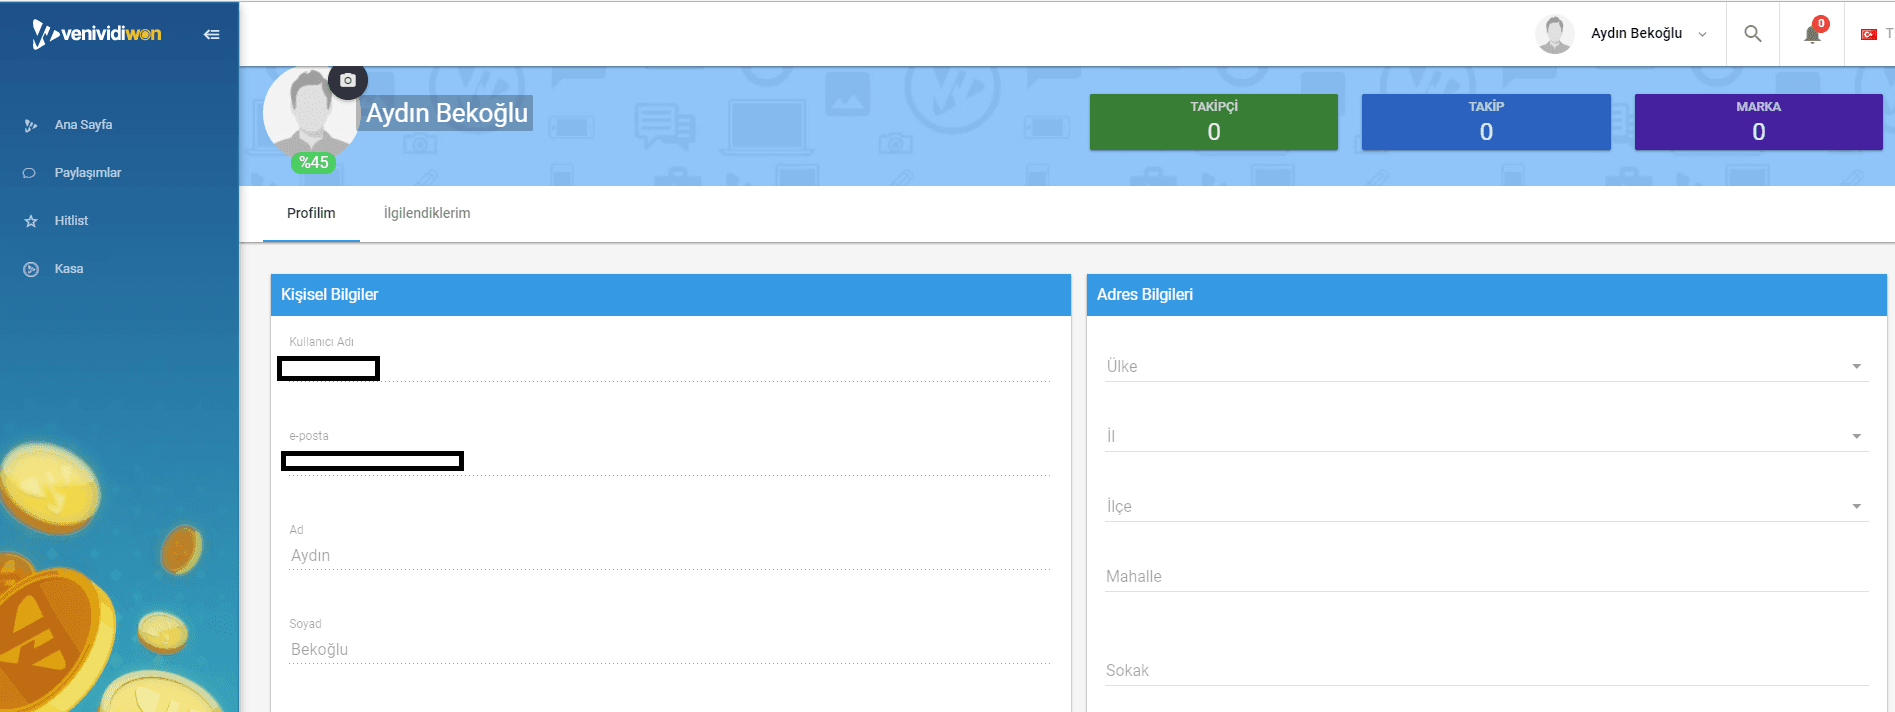Image resolution: width=1895 pixels, height=712 pixels.
Task: Go to Ana Sayfa in the sidebar
Action: click(x=83, y=125)
